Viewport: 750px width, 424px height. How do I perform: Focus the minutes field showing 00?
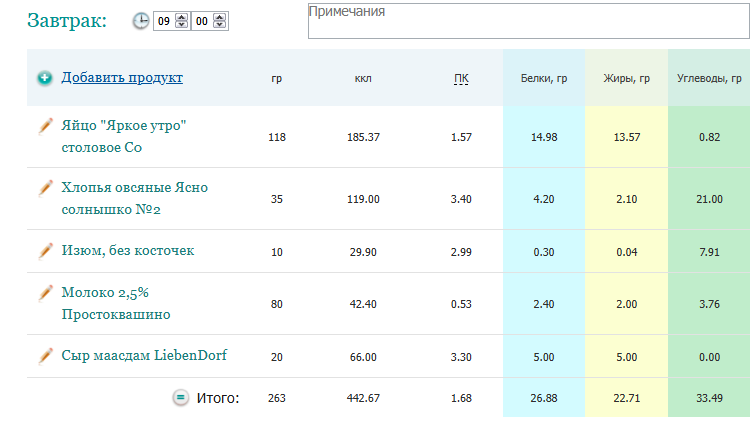coord(202,21)
